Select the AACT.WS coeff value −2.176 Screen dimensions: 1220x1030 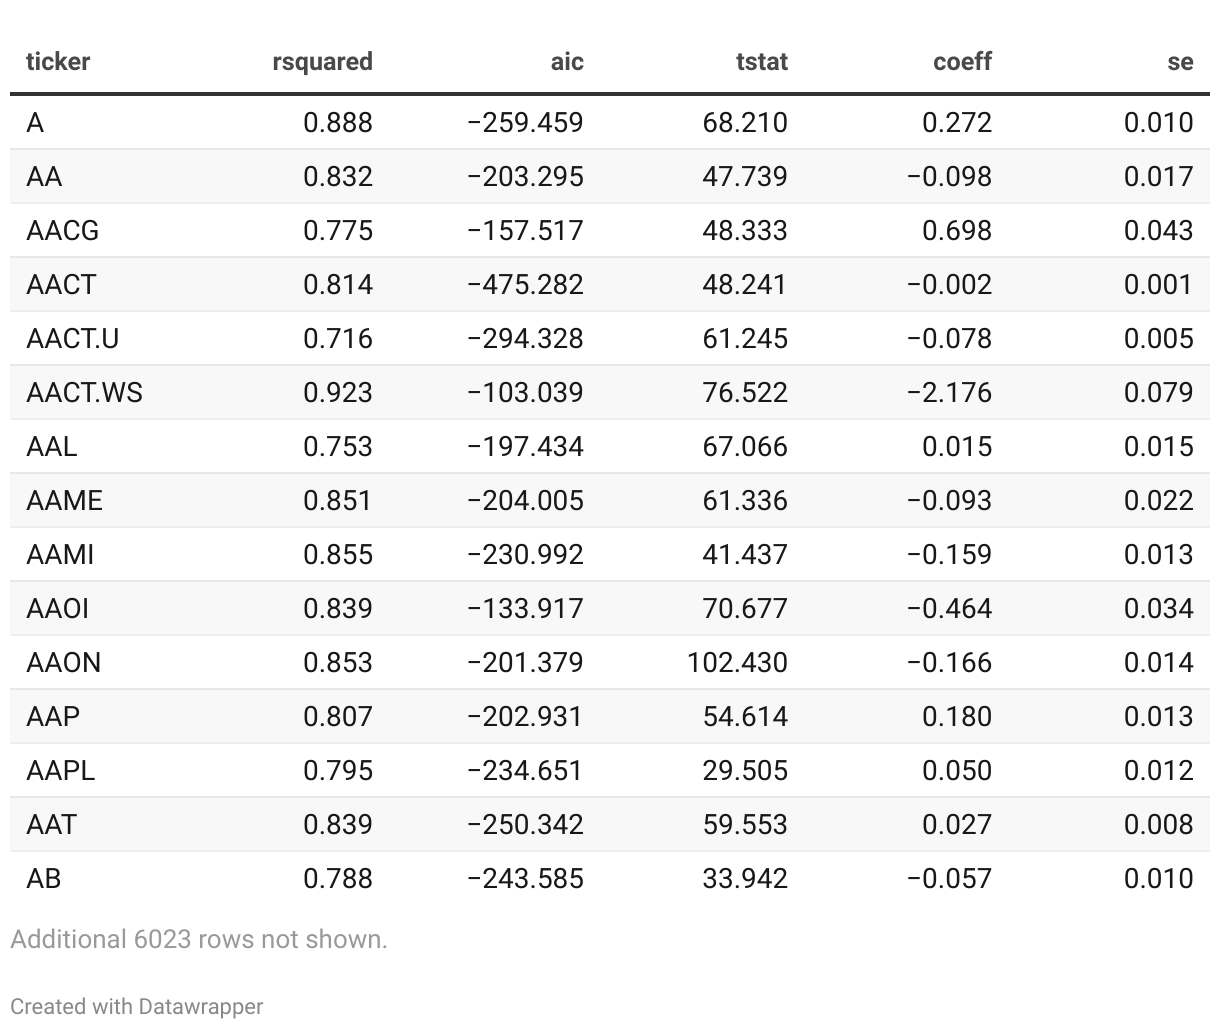point(949,393)
